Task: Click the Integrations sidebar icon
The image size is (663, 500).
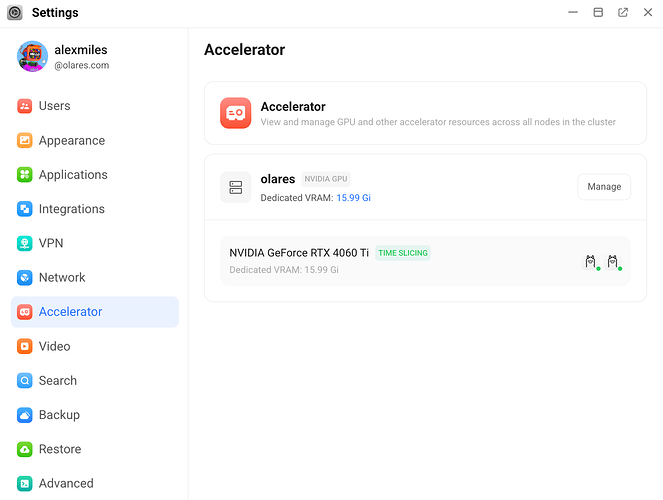Action: click(x=25, y=209)
